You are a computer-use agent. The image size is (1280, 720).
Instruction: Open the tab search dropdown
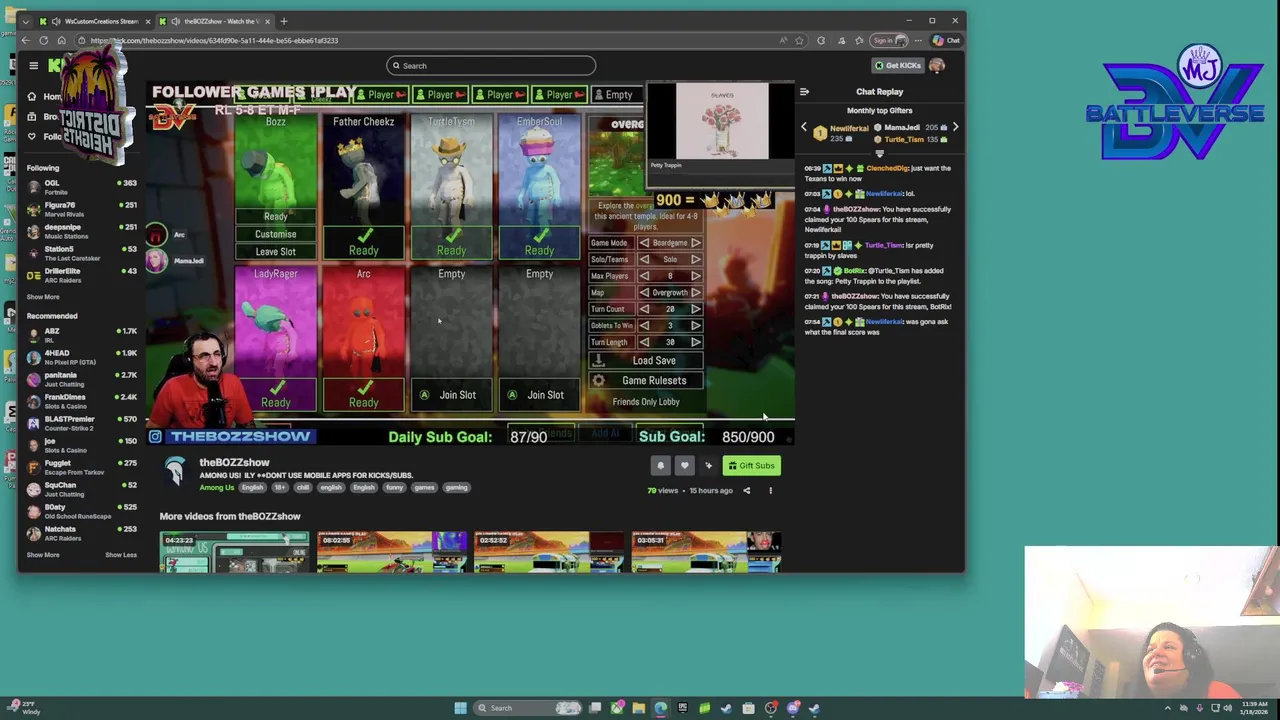coord(26,21)
